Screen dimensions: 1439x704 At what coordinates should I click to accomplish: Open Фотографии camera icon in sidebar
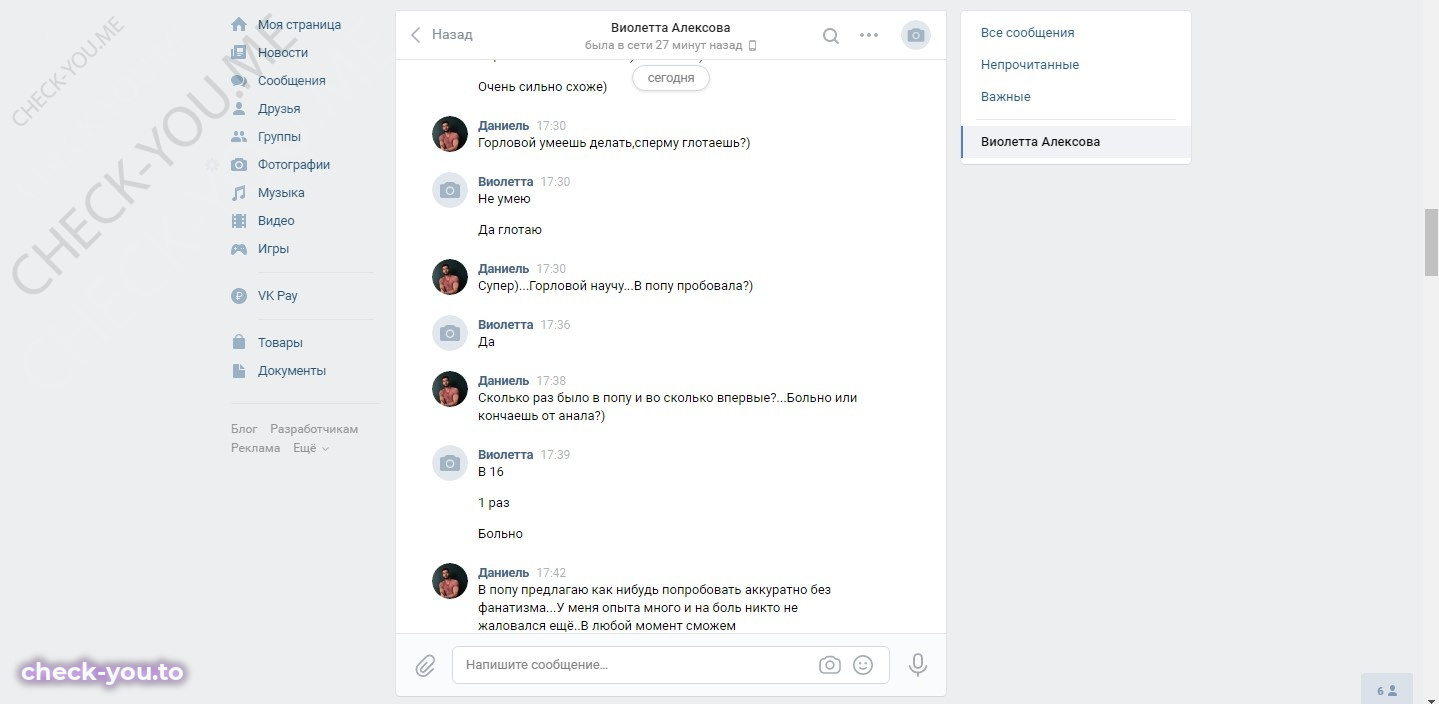[239, 164]
